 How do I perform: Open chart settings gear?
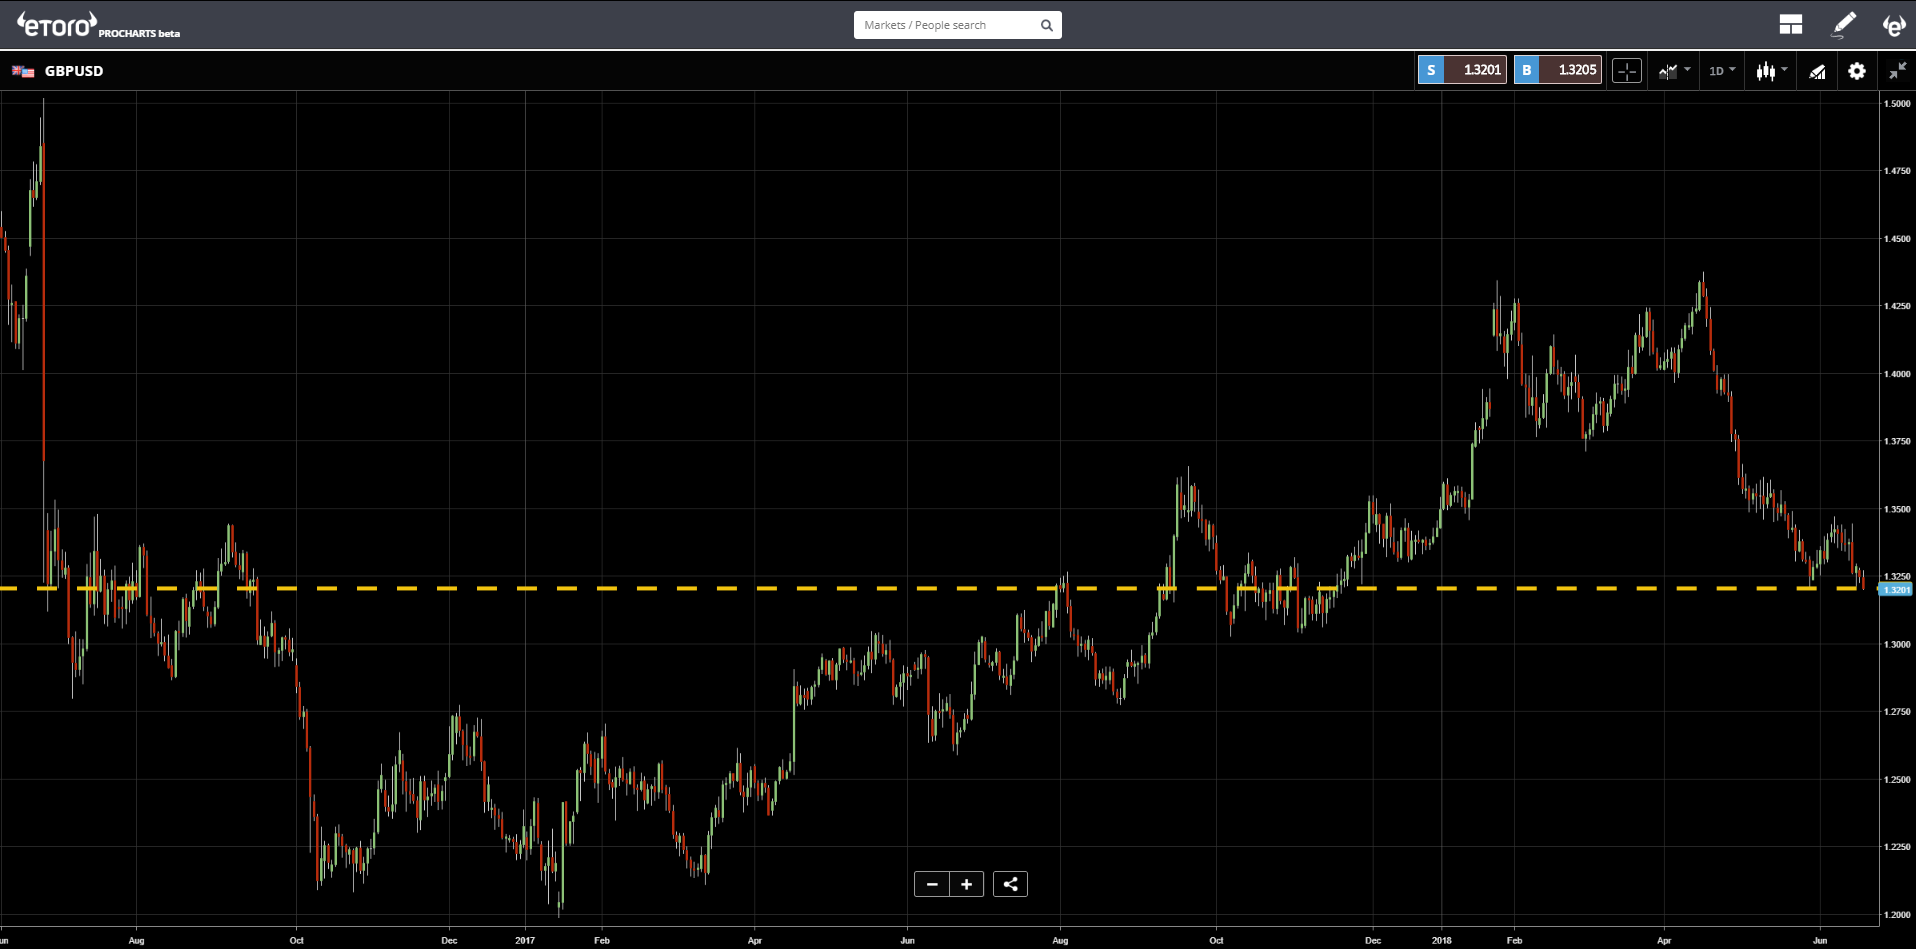[x=1857, y=71]
